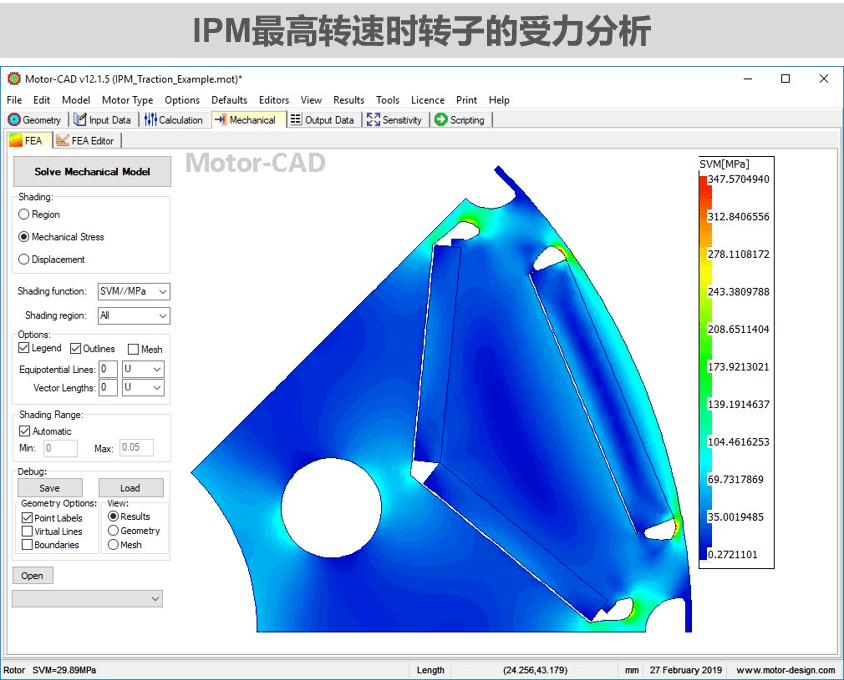Open the Calculation tab icon
This screenshot has width=844, height=680.
point(150,120)
